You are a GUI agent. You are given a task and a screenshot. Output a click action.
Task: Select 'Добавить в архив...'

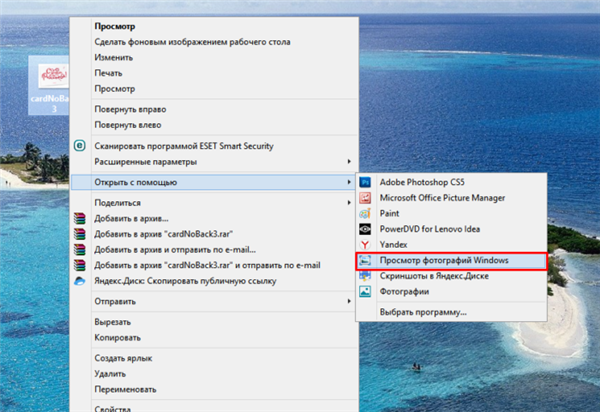(131, 218)
